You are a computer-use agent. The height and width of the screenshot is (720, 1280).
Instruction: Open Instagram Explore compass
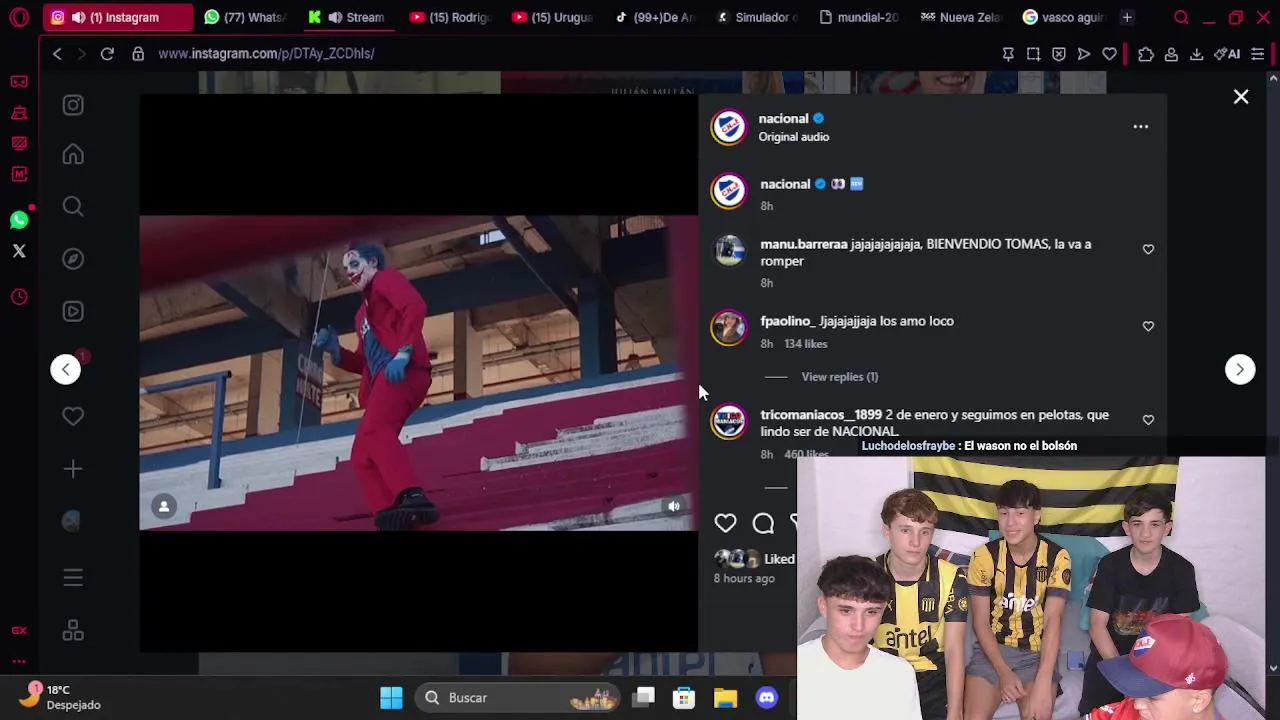[73, 259]
